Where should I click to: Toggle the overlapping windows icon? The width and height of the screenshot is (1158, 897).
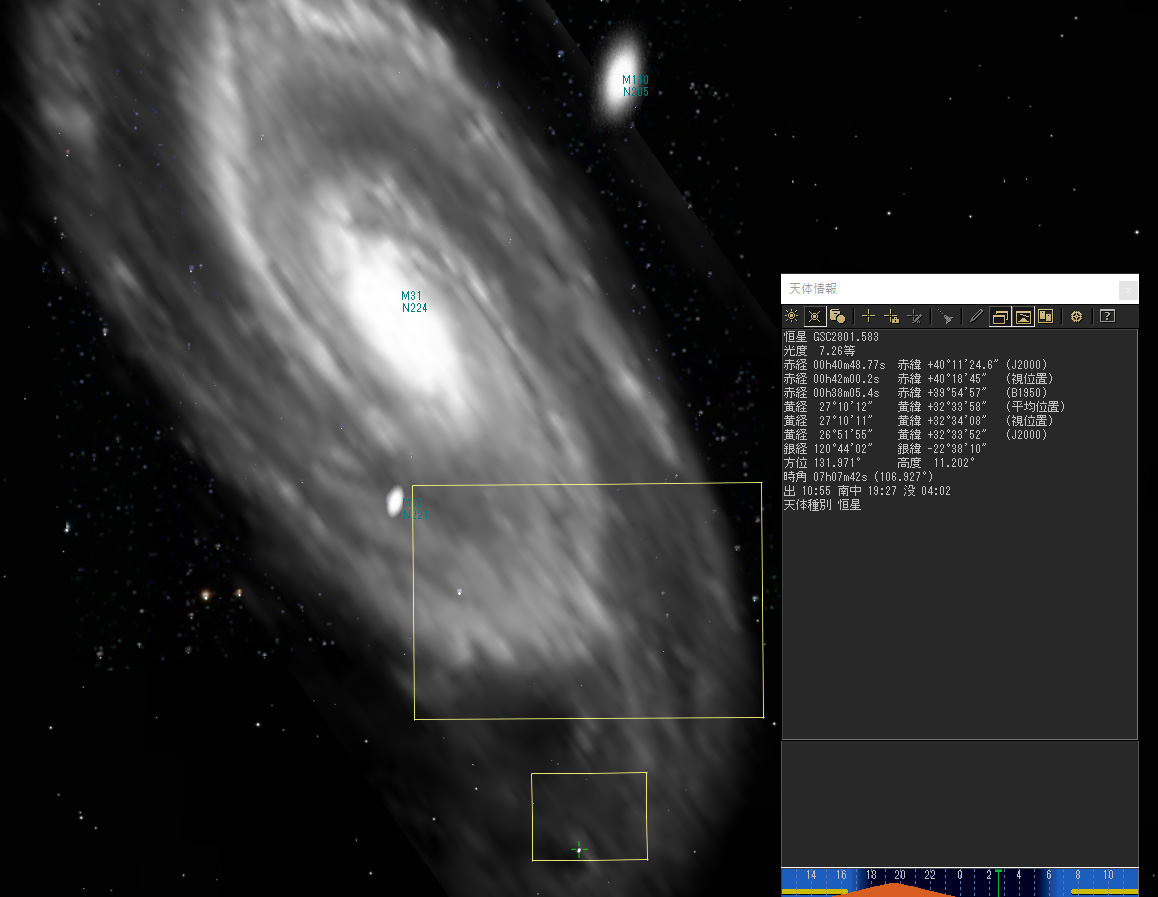pyautogui.click(x=1000, y=317)
